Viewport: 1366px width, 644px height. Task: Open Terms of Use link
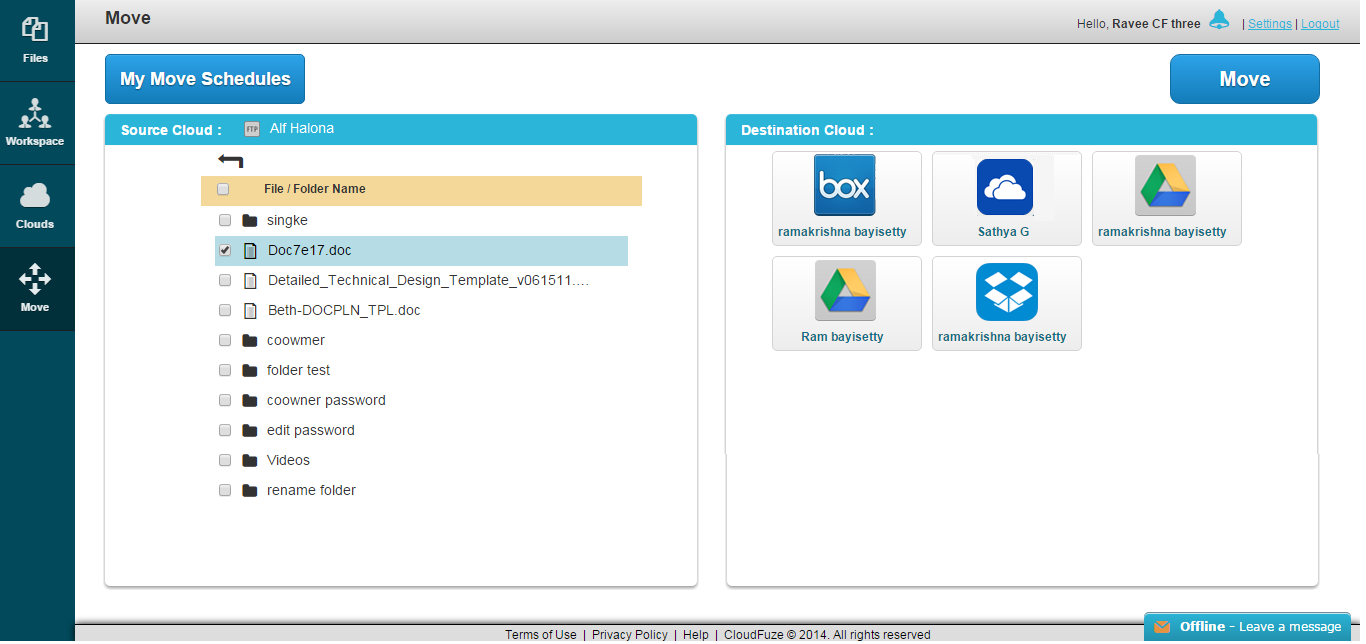[540, 635]
